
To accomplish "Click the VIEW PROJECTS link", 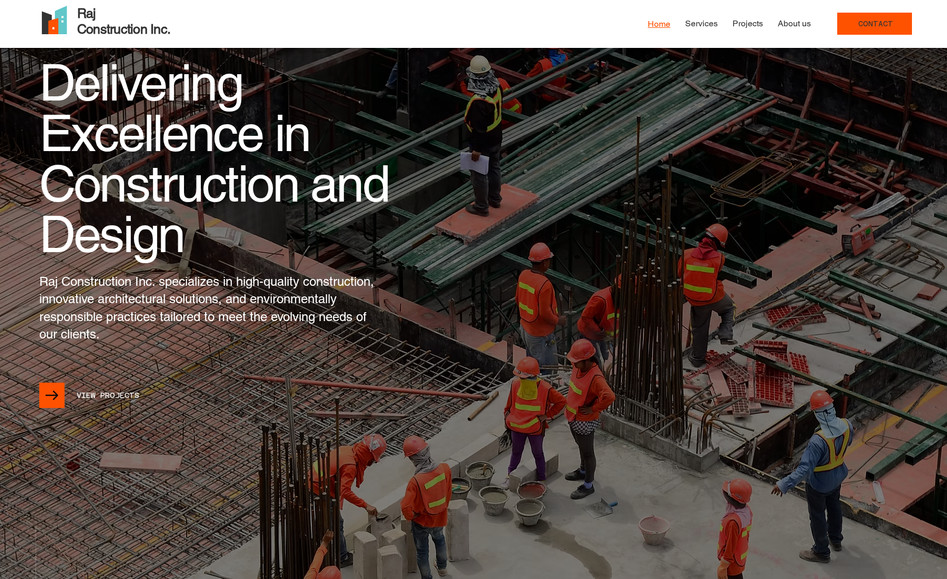I will click(107, 395).
